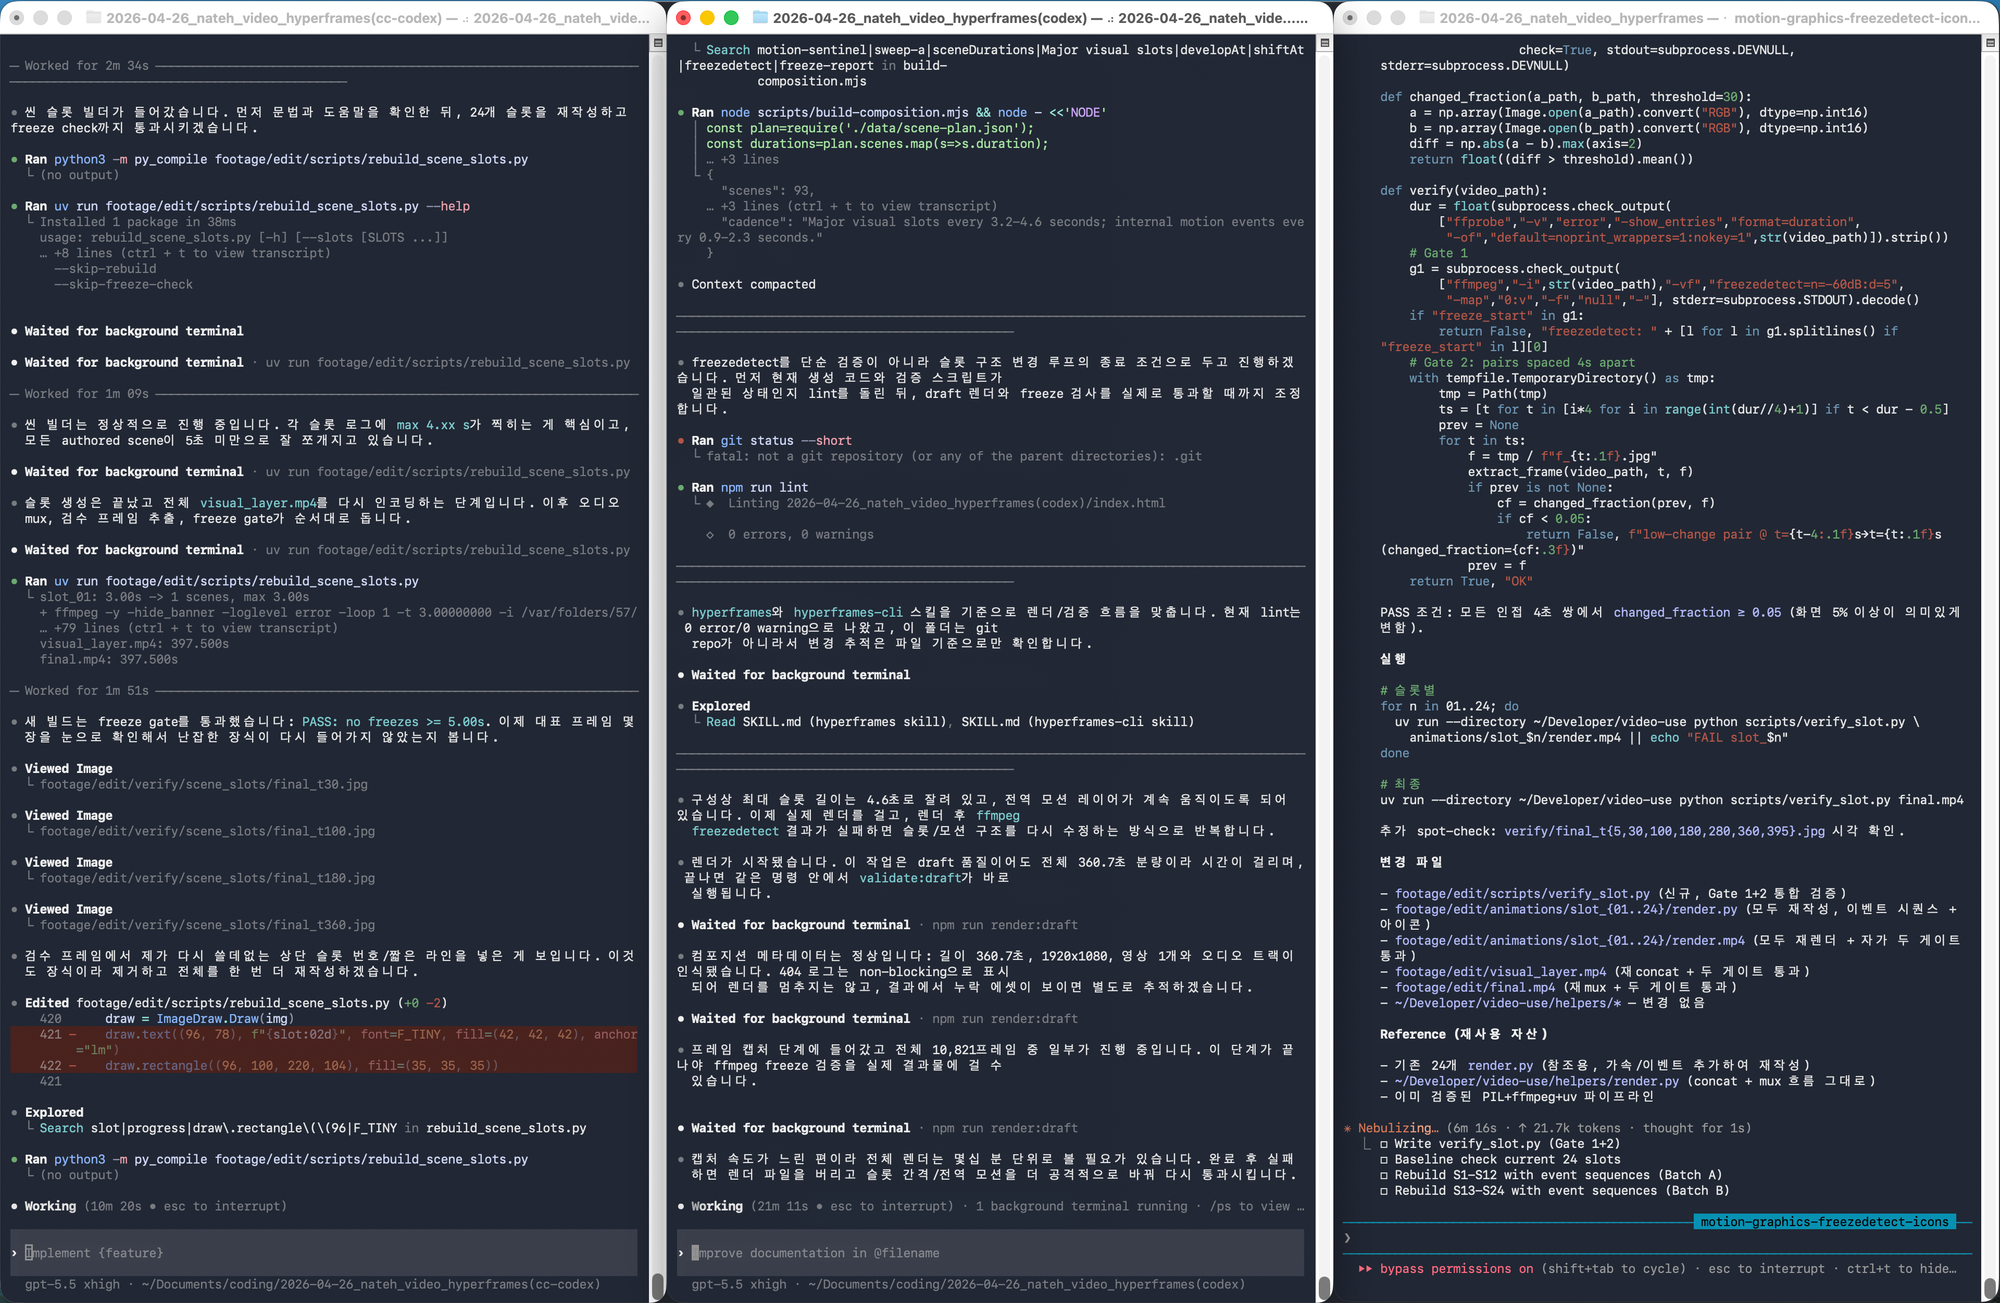Click the split-pane icon atop the right terminal scrollbar
The height and width of the screenshot is (1303, 2000).
[1990, 43]
